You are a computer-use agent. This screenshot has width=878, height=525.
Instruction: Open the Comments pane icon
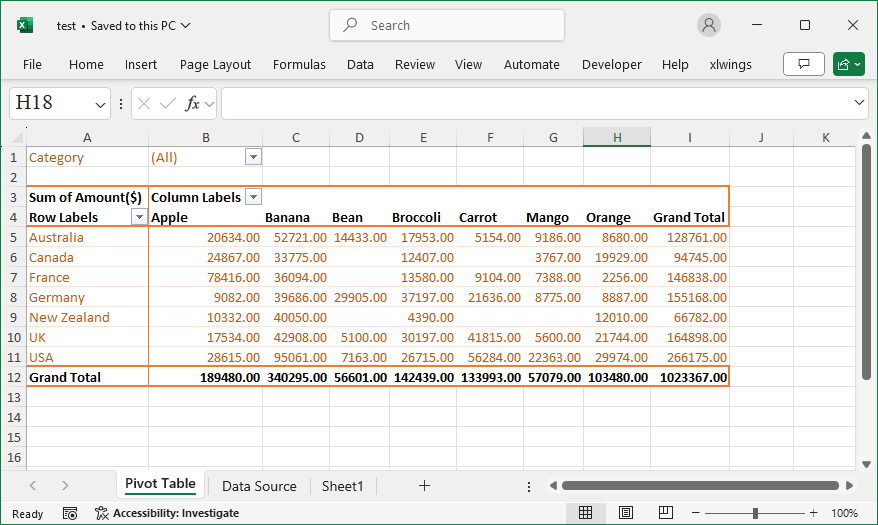pos(803,64)
